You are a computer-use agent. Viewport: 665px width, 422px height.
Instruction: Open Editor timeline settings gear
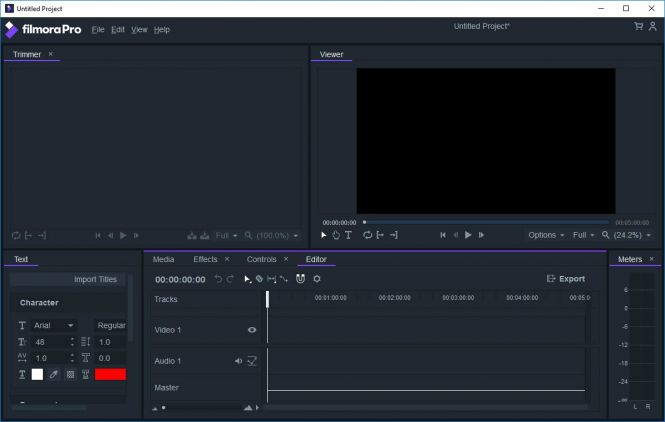317,279
